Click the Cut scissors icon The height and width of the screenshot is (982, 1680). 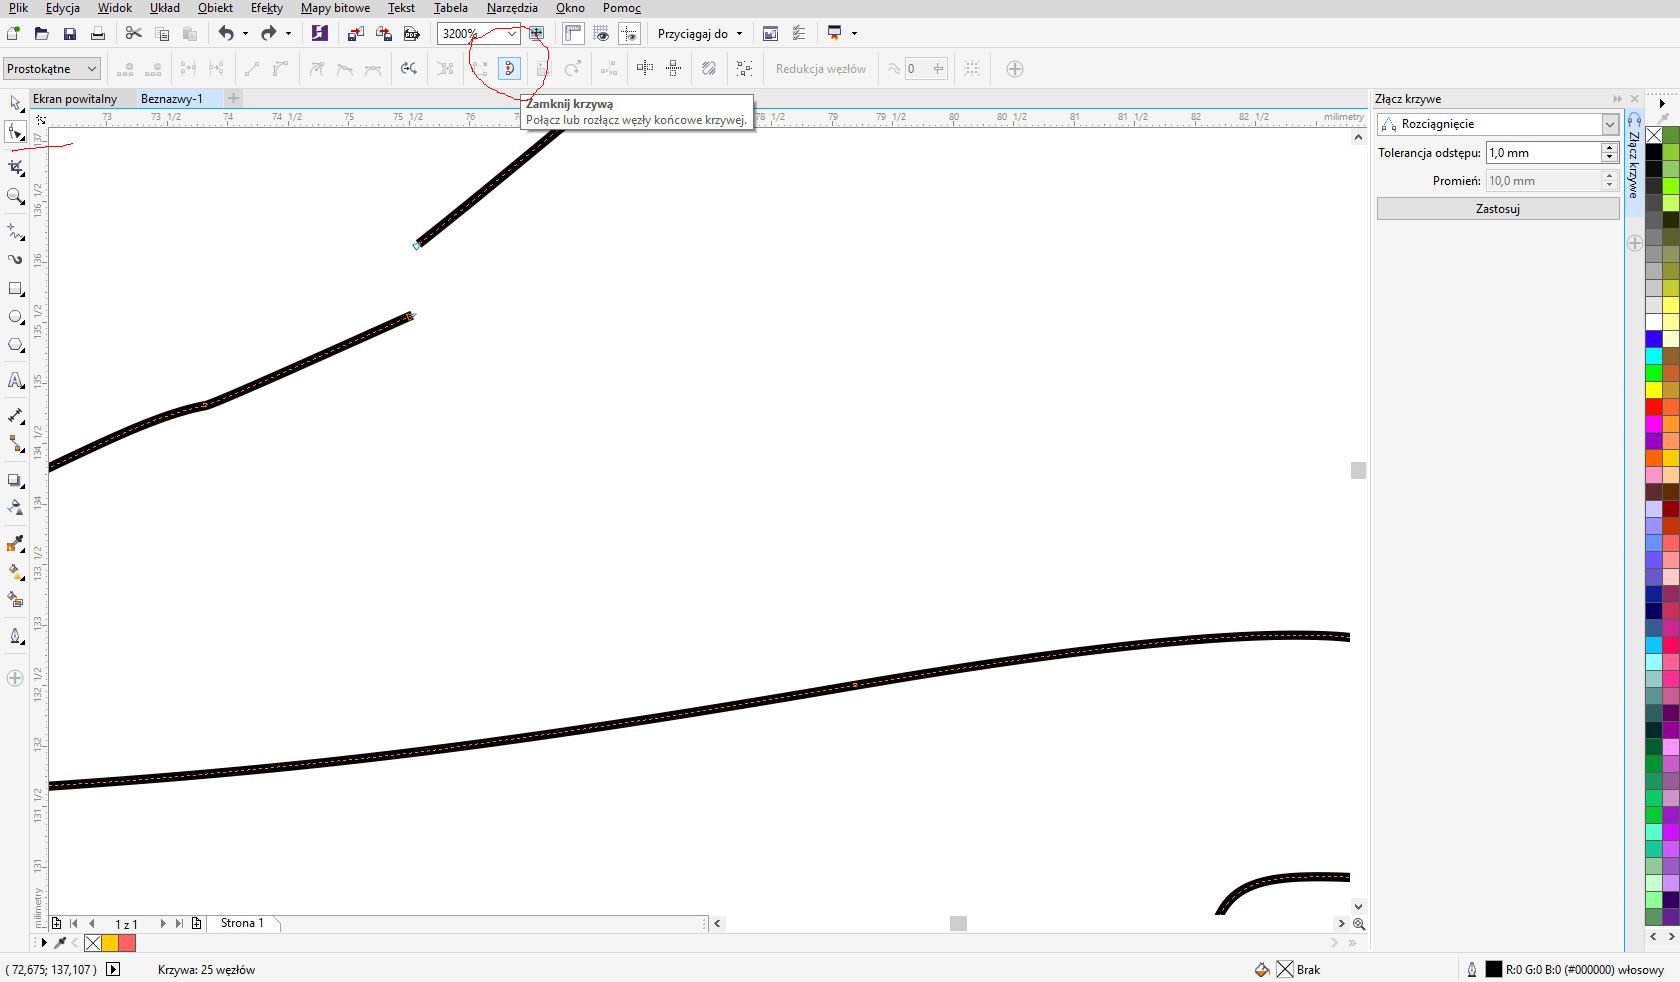(x=133, y=34)
